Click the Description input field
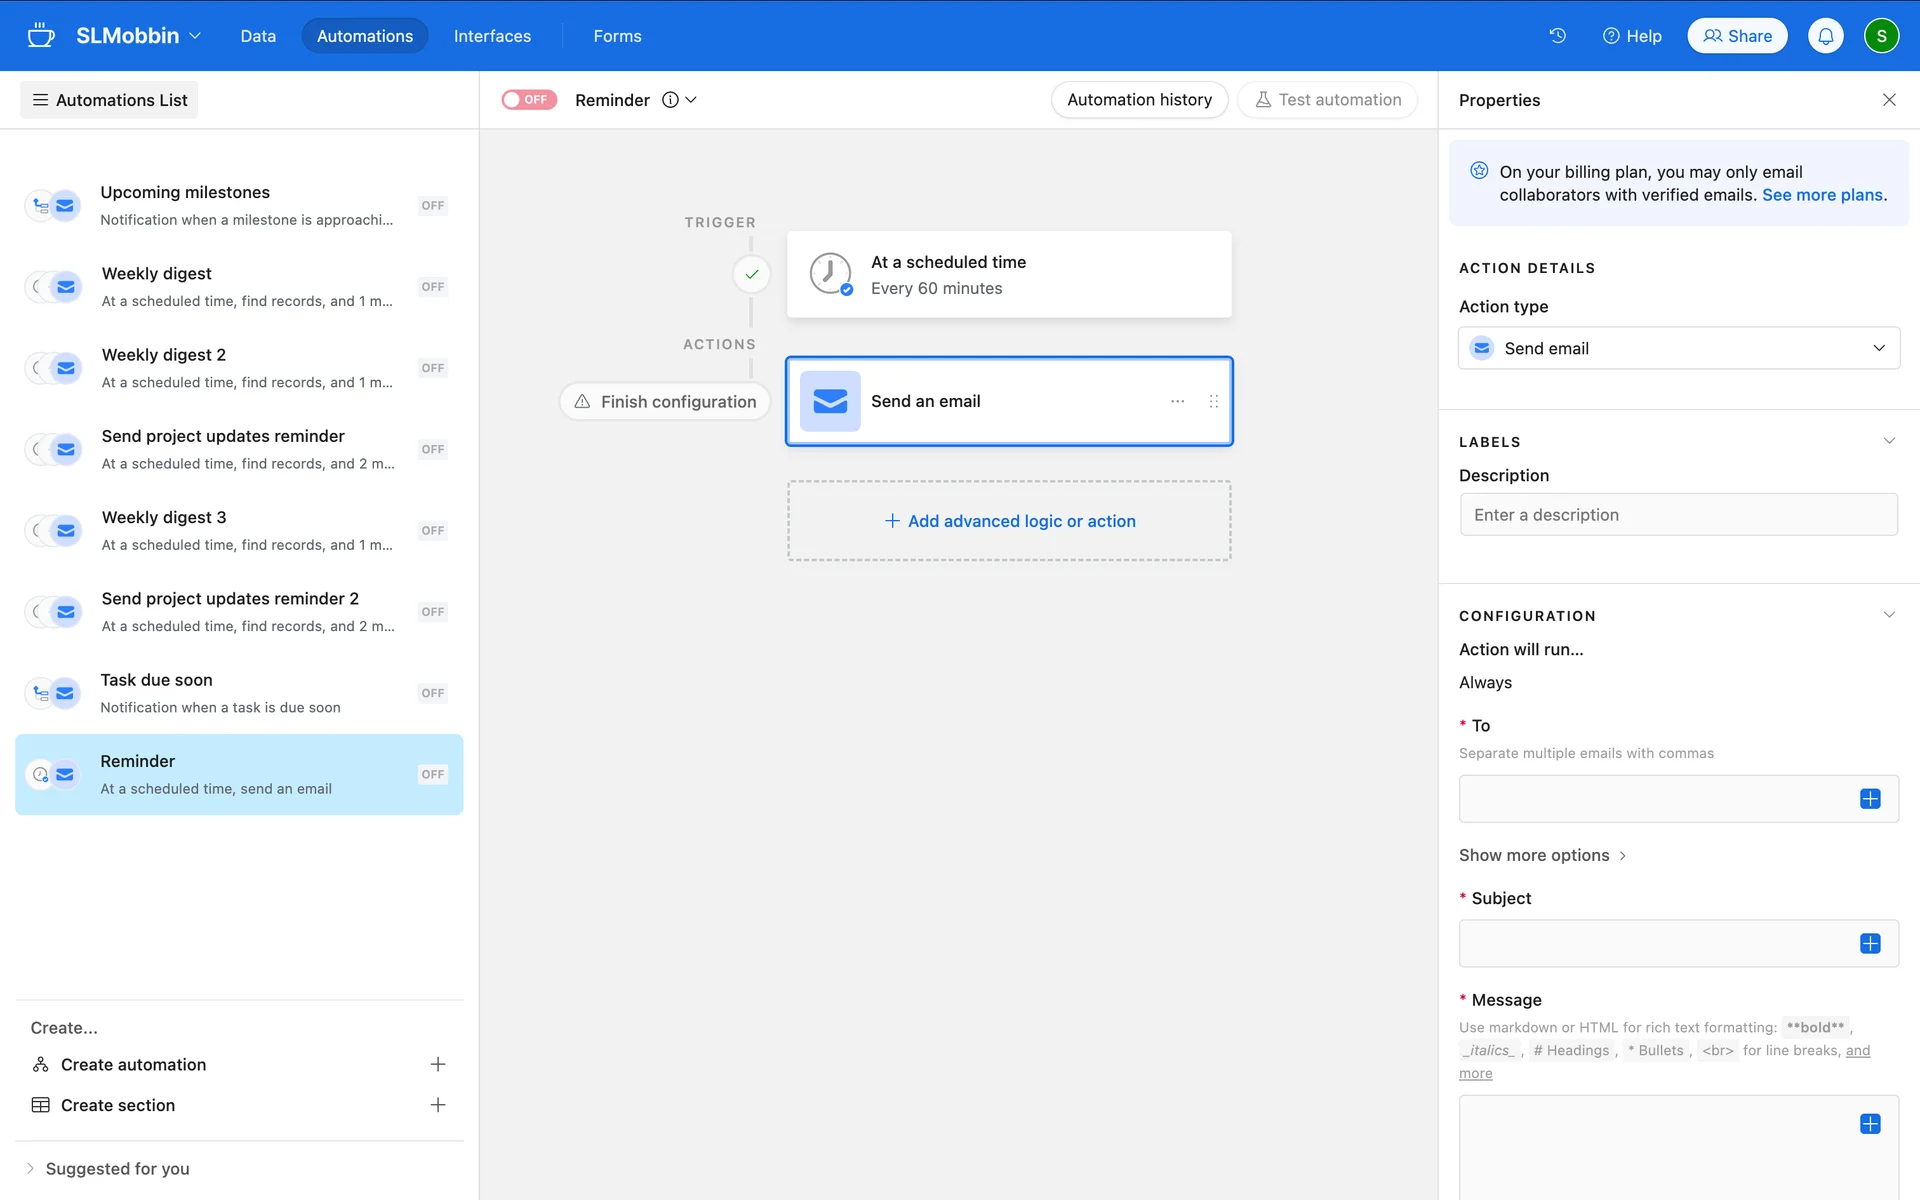This screenshot has height=1200, width=1920. click(1678, 515)
